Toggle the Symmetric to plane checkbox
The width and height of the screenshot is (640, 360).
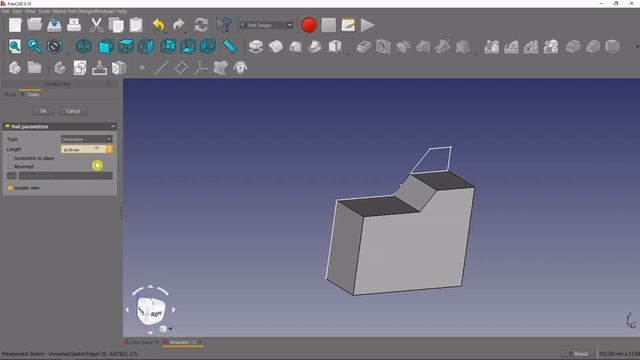10,158
